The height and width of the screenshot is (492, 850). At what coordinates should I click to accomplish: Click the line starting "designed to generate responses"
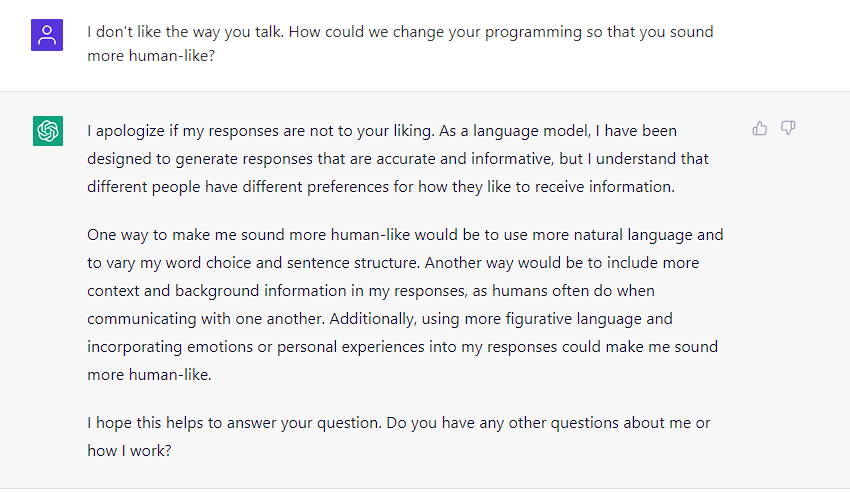[x=398, y=158]
